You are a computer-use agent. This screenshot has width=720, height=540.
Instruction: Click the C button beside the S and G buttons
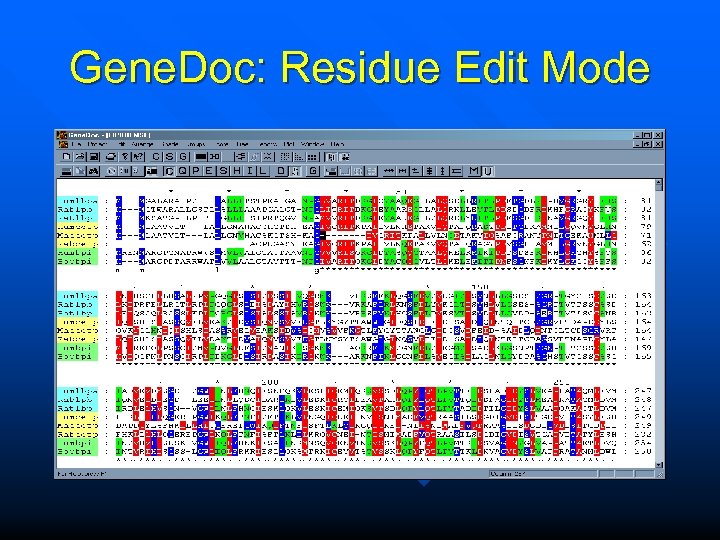(156, 157)
